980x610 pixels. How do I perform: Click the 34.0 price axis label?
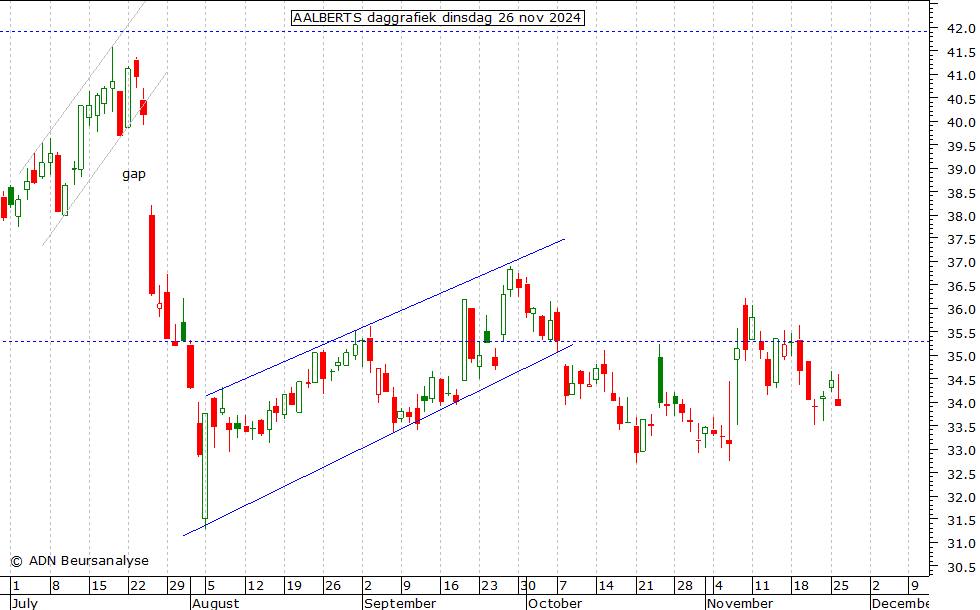coord(961,404)
